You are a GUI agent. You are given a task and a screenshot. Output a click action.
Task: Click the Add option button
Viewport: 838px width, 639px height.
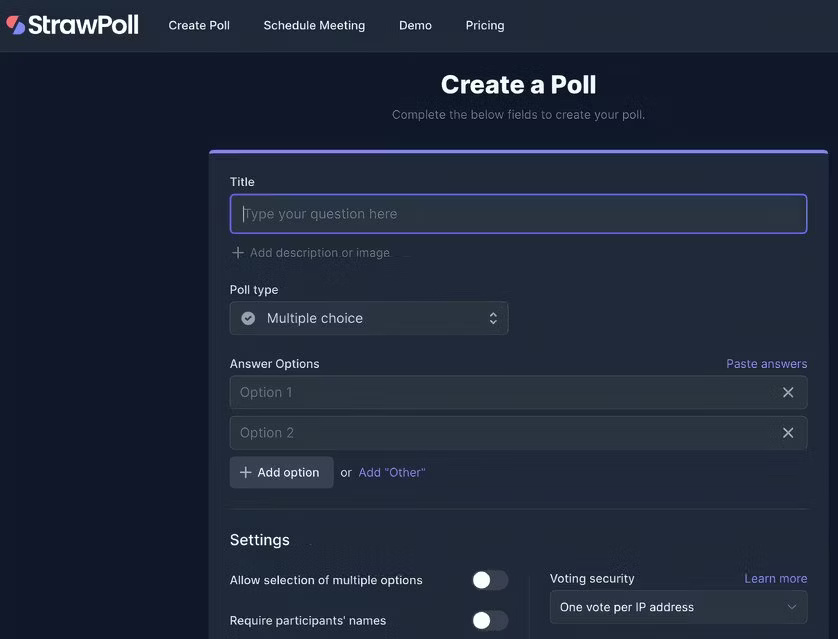pyautogui.click(x=281, y=472)
